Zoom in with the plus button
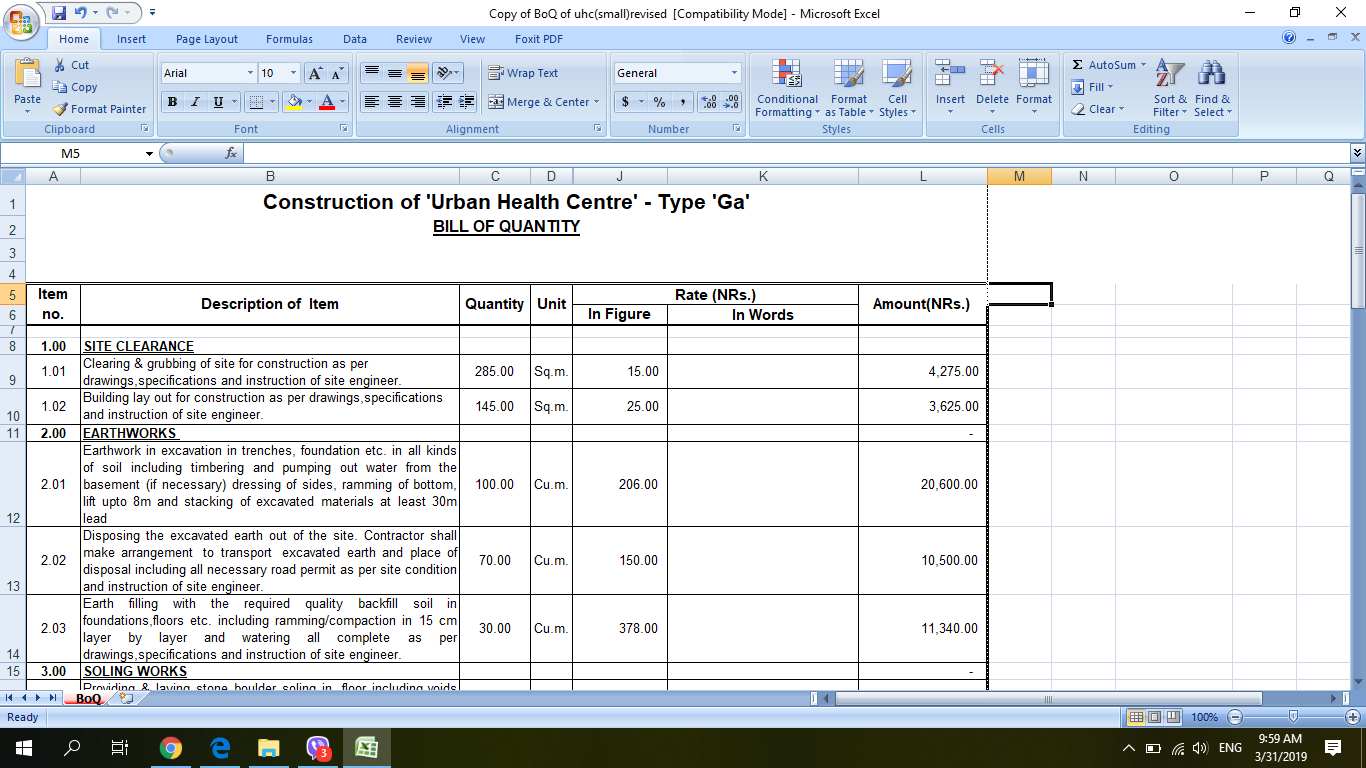Viewport: 1366px width, 768px height. 1353,717
